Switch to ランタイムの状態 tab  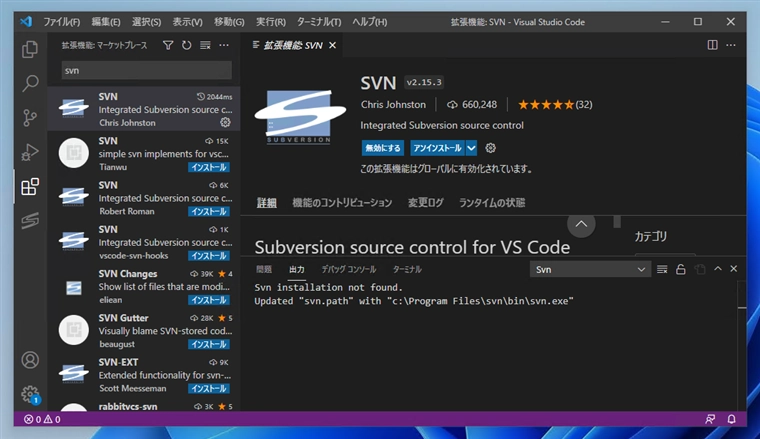[492, 203]
